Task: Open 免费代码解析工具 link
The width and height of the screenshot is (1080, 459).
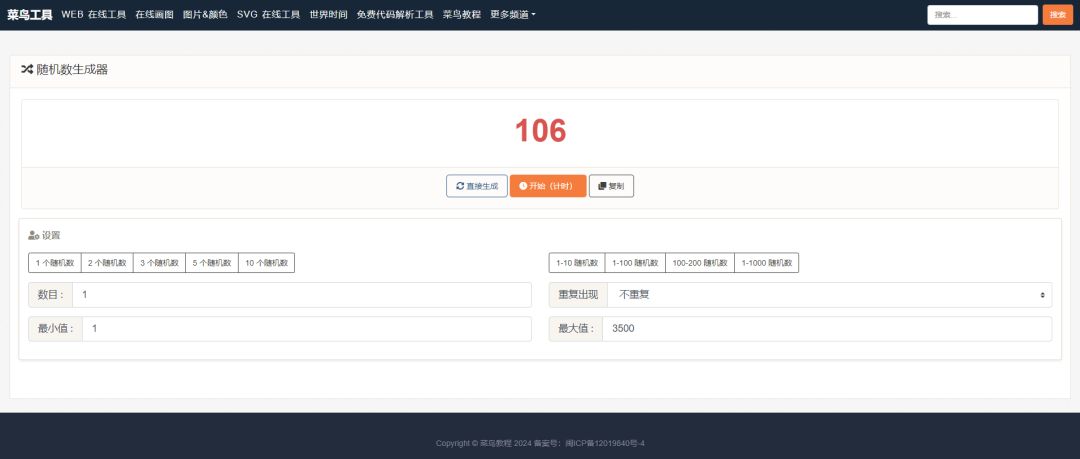Action: [395, 14]
